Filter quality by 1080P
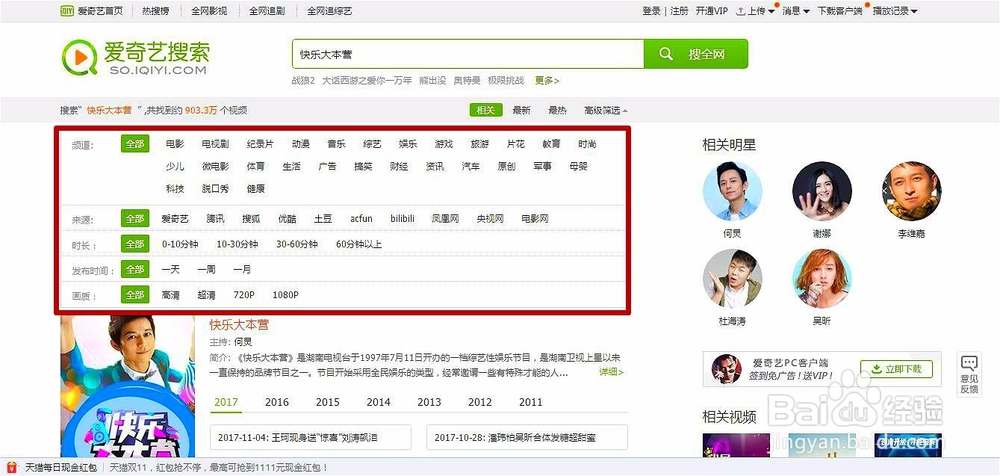The width and height of the screenshot is (1000, 476). click(285, 295)
